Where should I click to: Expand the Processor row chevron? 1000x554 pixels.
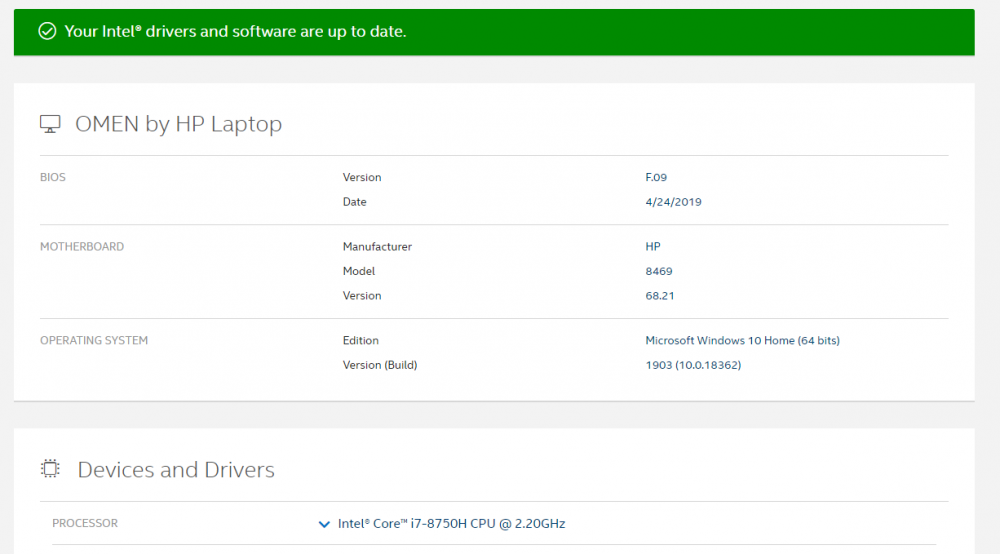tap(323, 524)
